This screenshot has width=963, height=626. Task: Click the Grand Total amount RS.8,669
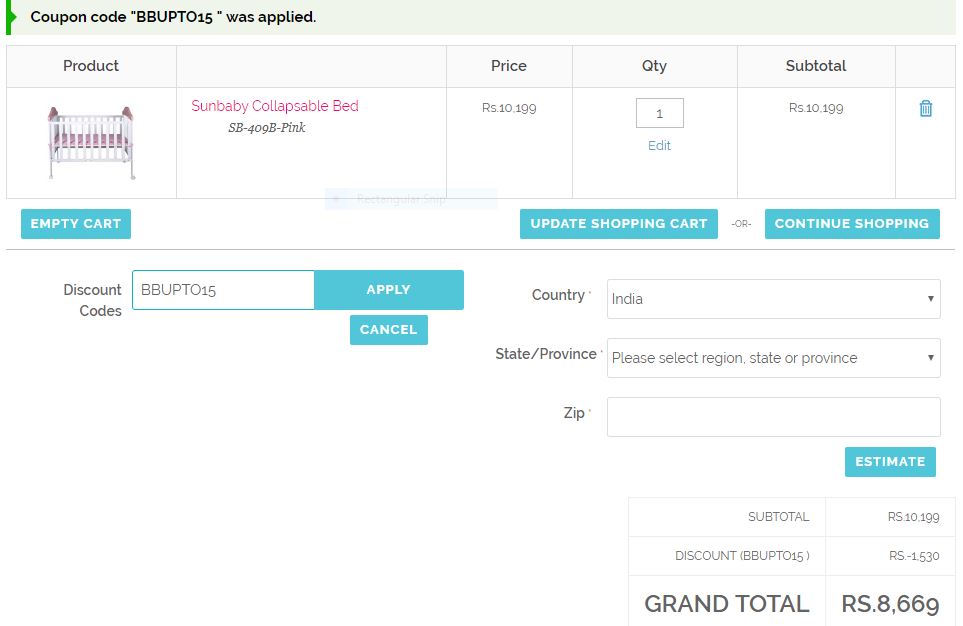[x=889, y=604]
